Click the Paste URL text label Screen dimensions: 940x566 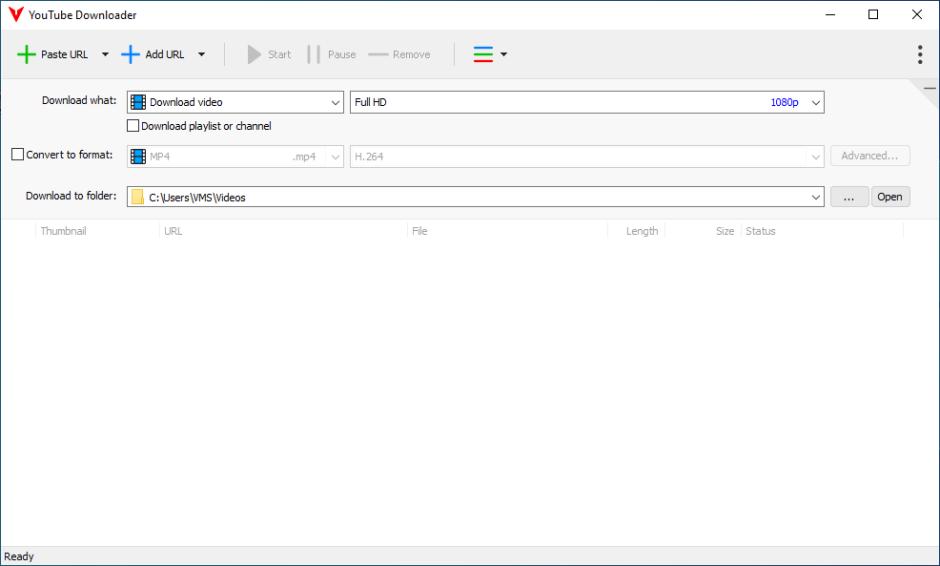coord(64,55)
